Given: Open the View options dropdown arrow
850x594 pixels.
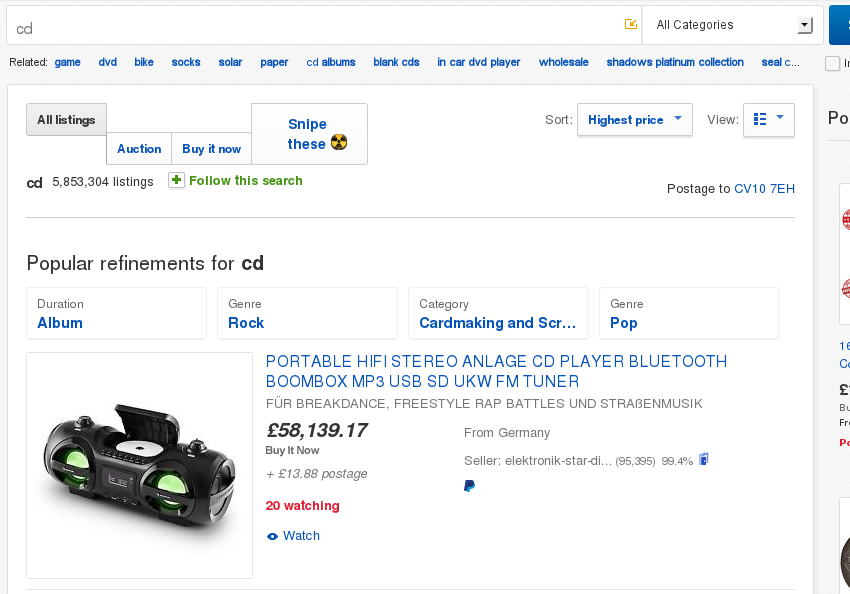Looking at the screenshot, I should click(780, 117).
